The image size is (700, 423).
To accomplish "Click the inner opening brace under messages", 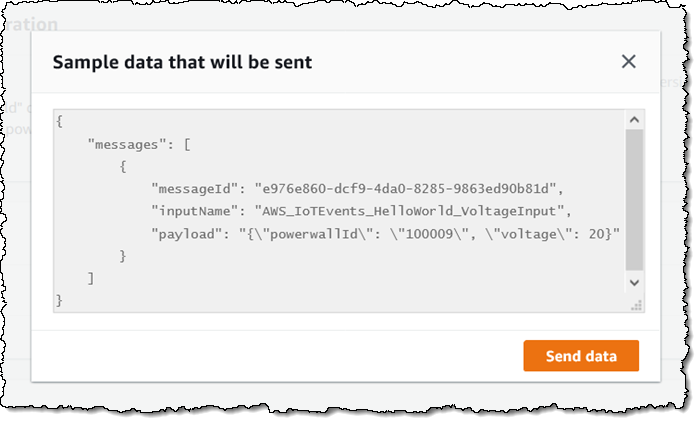I will coord(123,166).
